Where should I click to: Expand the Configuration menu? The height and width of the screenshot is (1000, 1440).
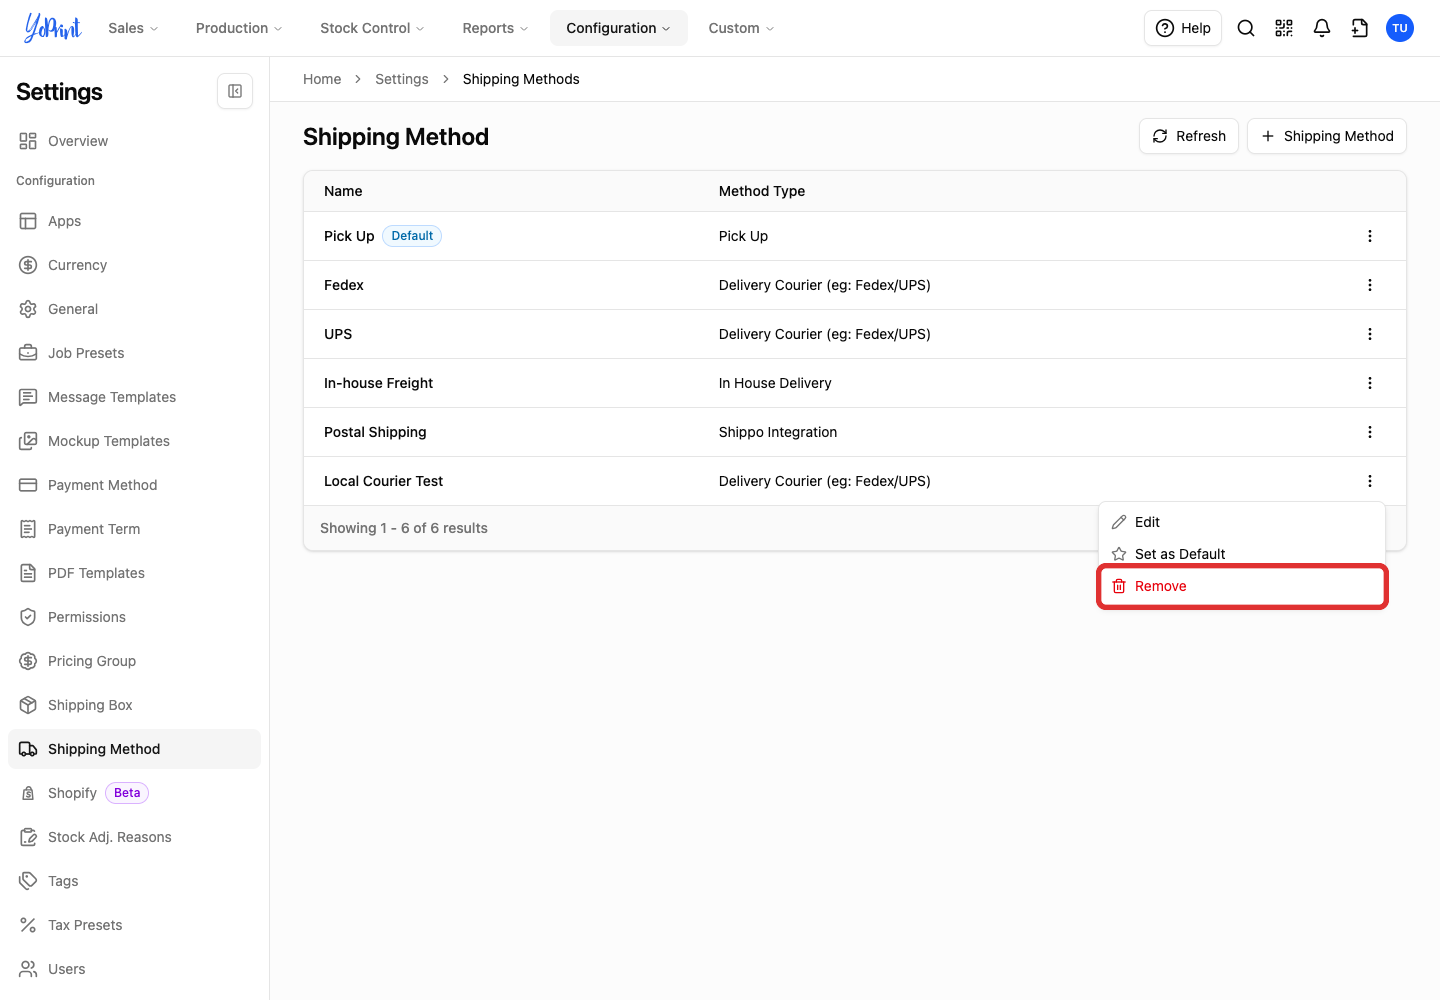(619, 28)
